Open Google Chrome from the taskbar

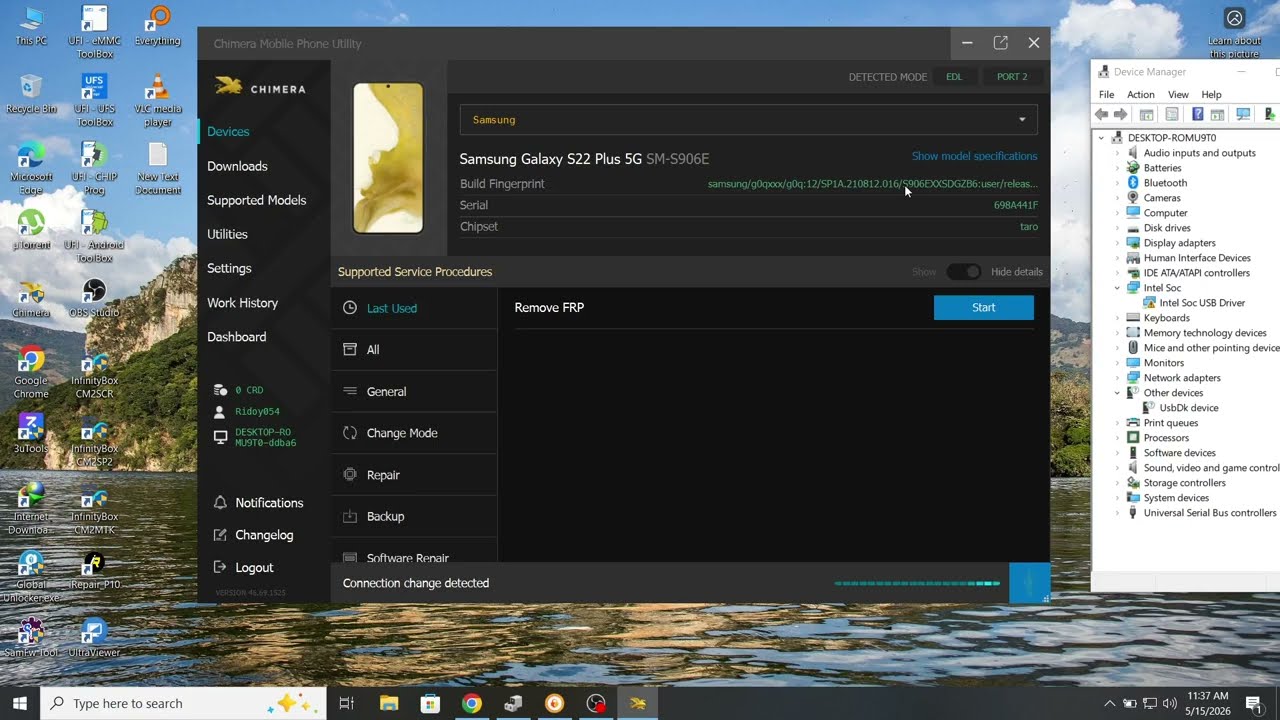click(471, 703)
